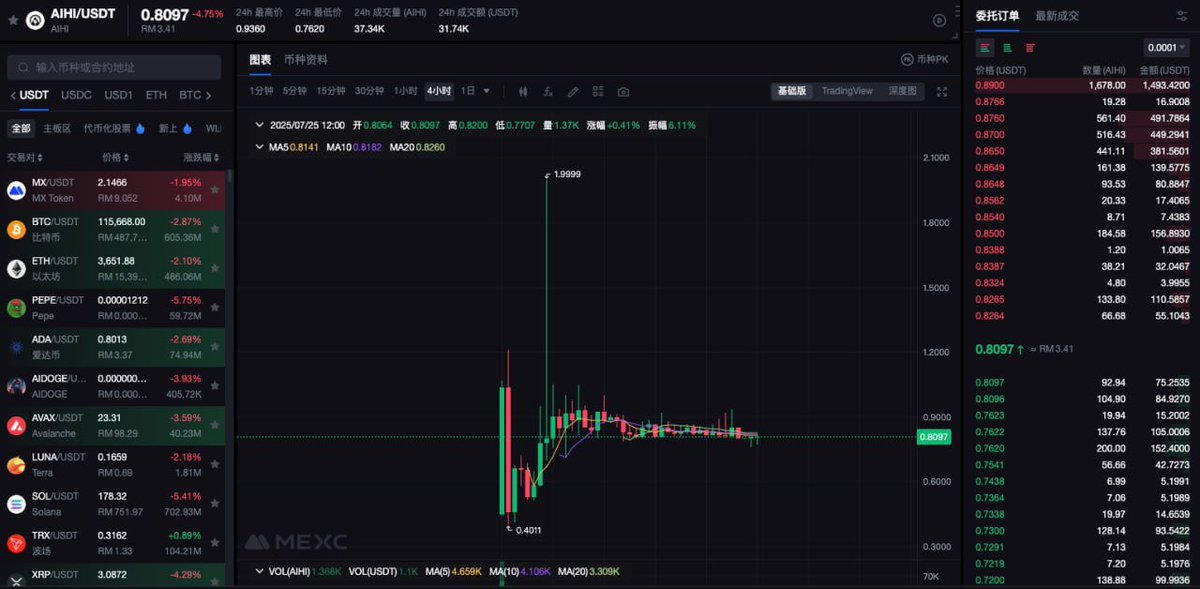Screen dimensions: 1200x589
Task: Select the drawing pencil tool
Action: (573, 91)
